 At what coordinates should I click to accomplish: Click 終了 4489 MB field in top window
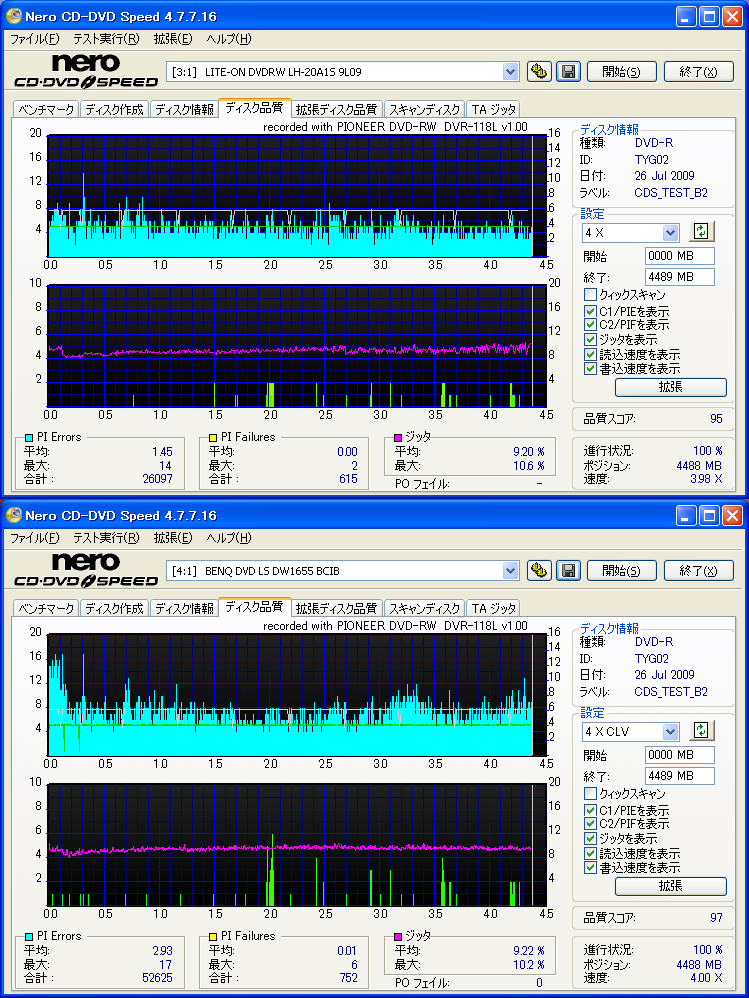pyautogui.click(x=680, y=277)
